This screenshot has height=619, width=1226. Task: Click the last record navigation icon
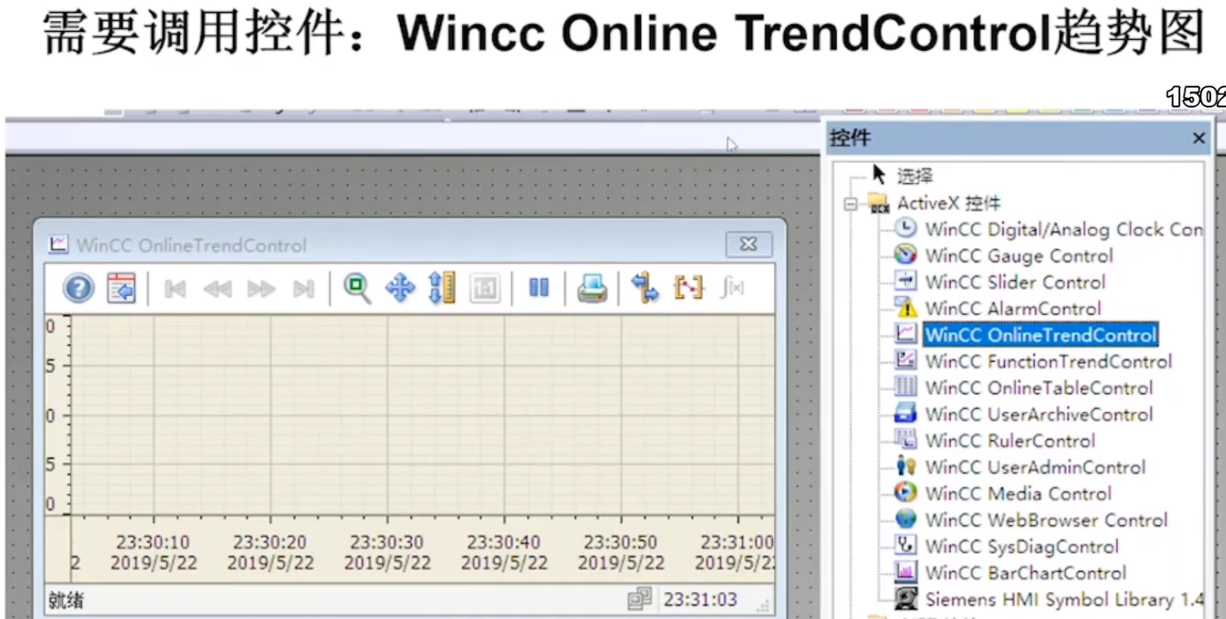tap(303, 288)
